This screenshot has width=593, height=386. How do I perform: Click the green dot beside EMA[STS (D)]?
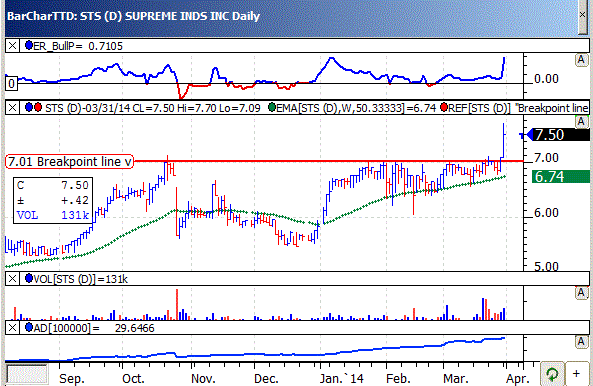[x=272, y=107]
